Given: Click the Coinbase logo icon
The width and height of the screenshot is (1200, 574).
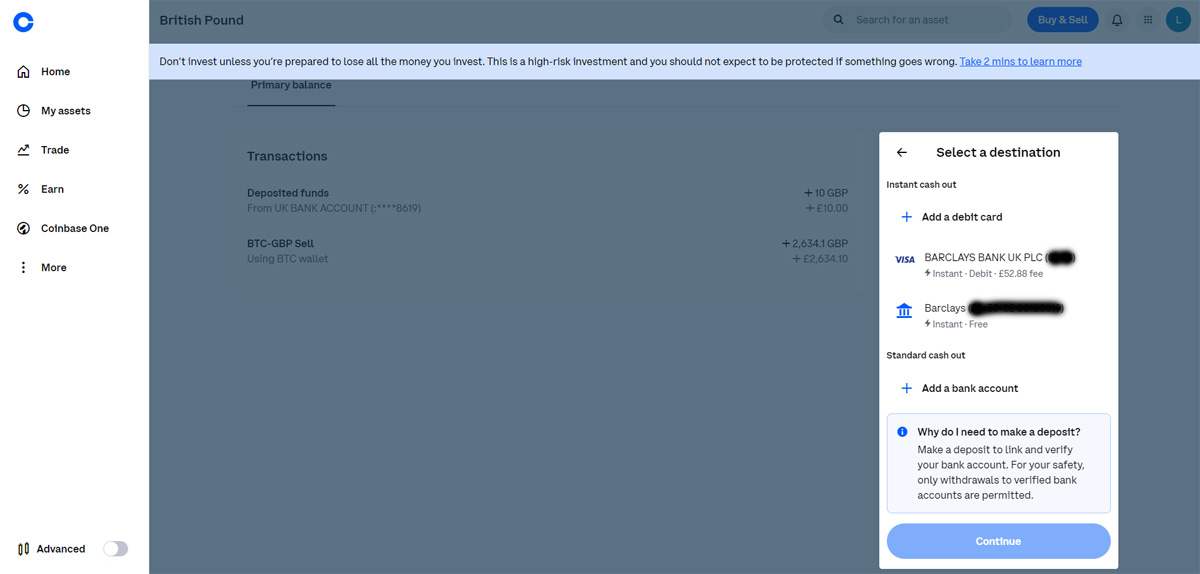Looking at the screenshot, I should [23, 22].
